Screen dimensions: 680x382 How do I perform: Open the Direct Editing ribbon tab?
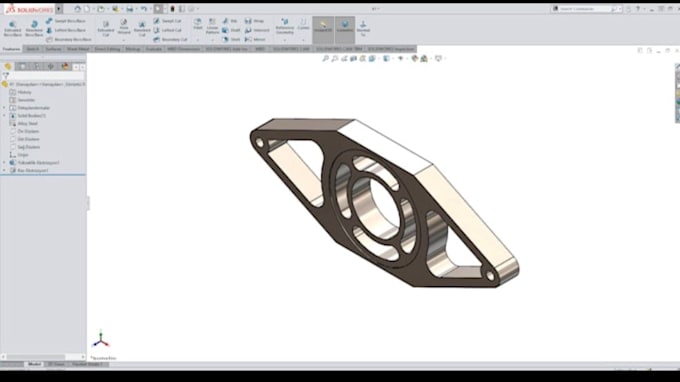click(107, 49)
